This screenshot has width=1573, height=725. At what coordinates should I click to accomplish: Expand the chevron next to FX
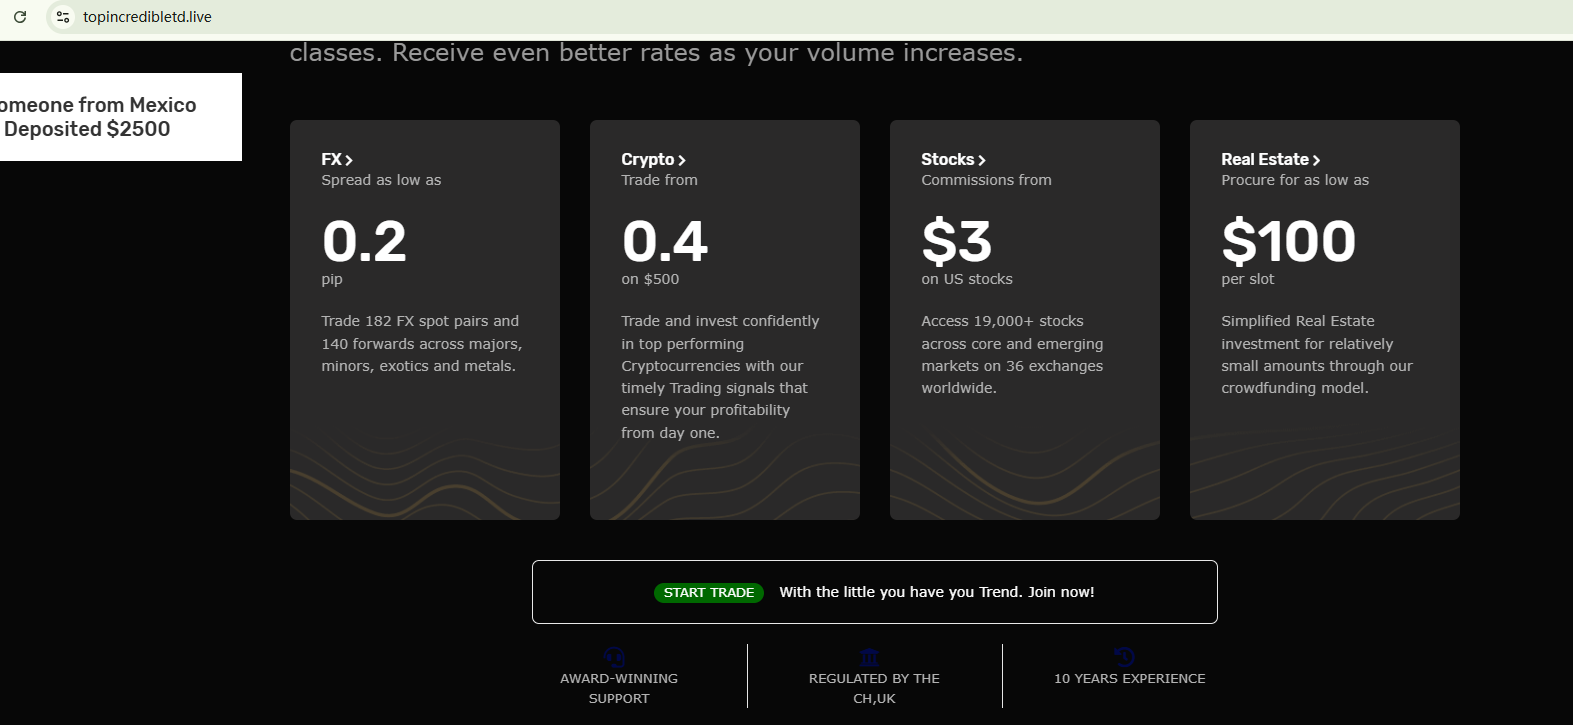click(349, 160)
